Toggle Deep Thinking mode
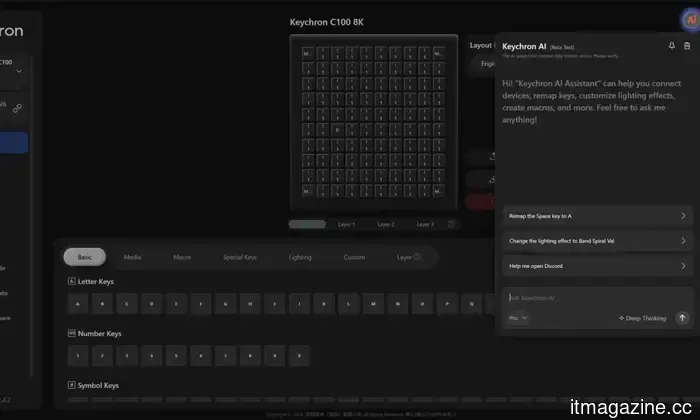Viewport: 700px width, 420px height. (642, 318)
